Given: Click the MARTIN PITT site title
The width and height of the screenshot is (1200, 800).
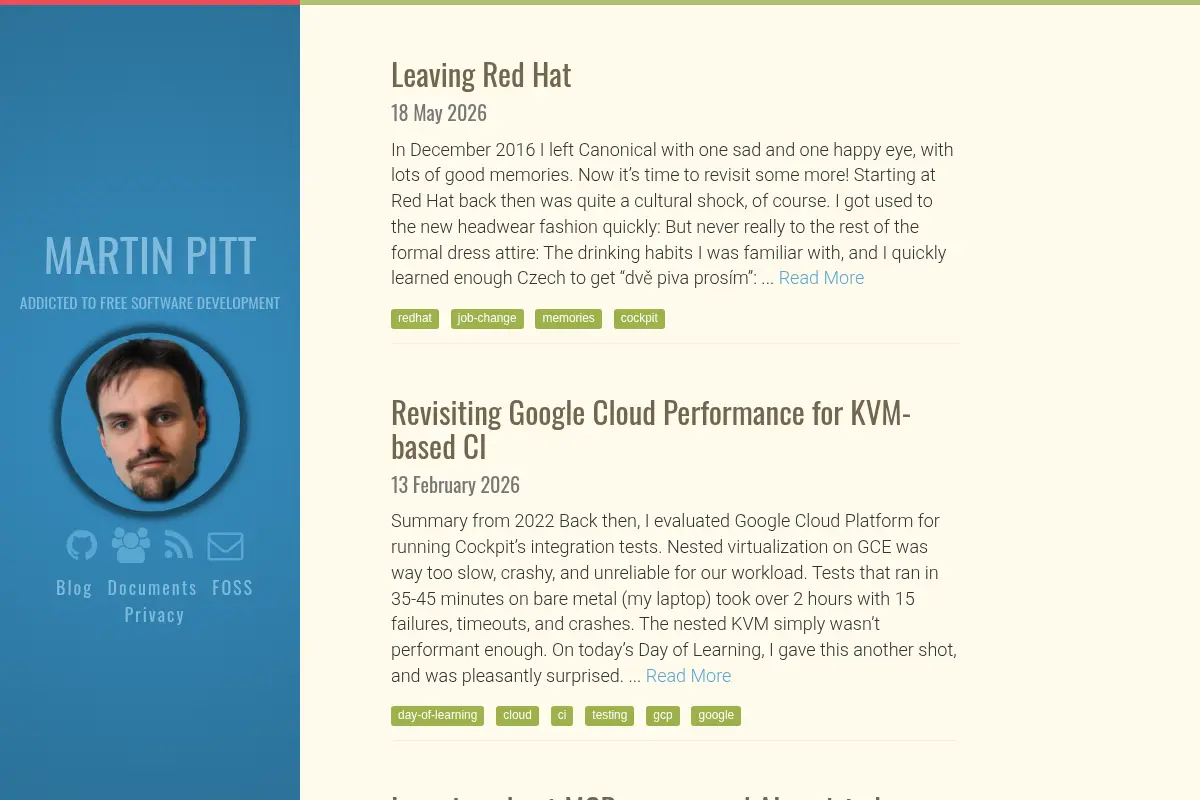Looking at the screenshot, I should 150,256.
